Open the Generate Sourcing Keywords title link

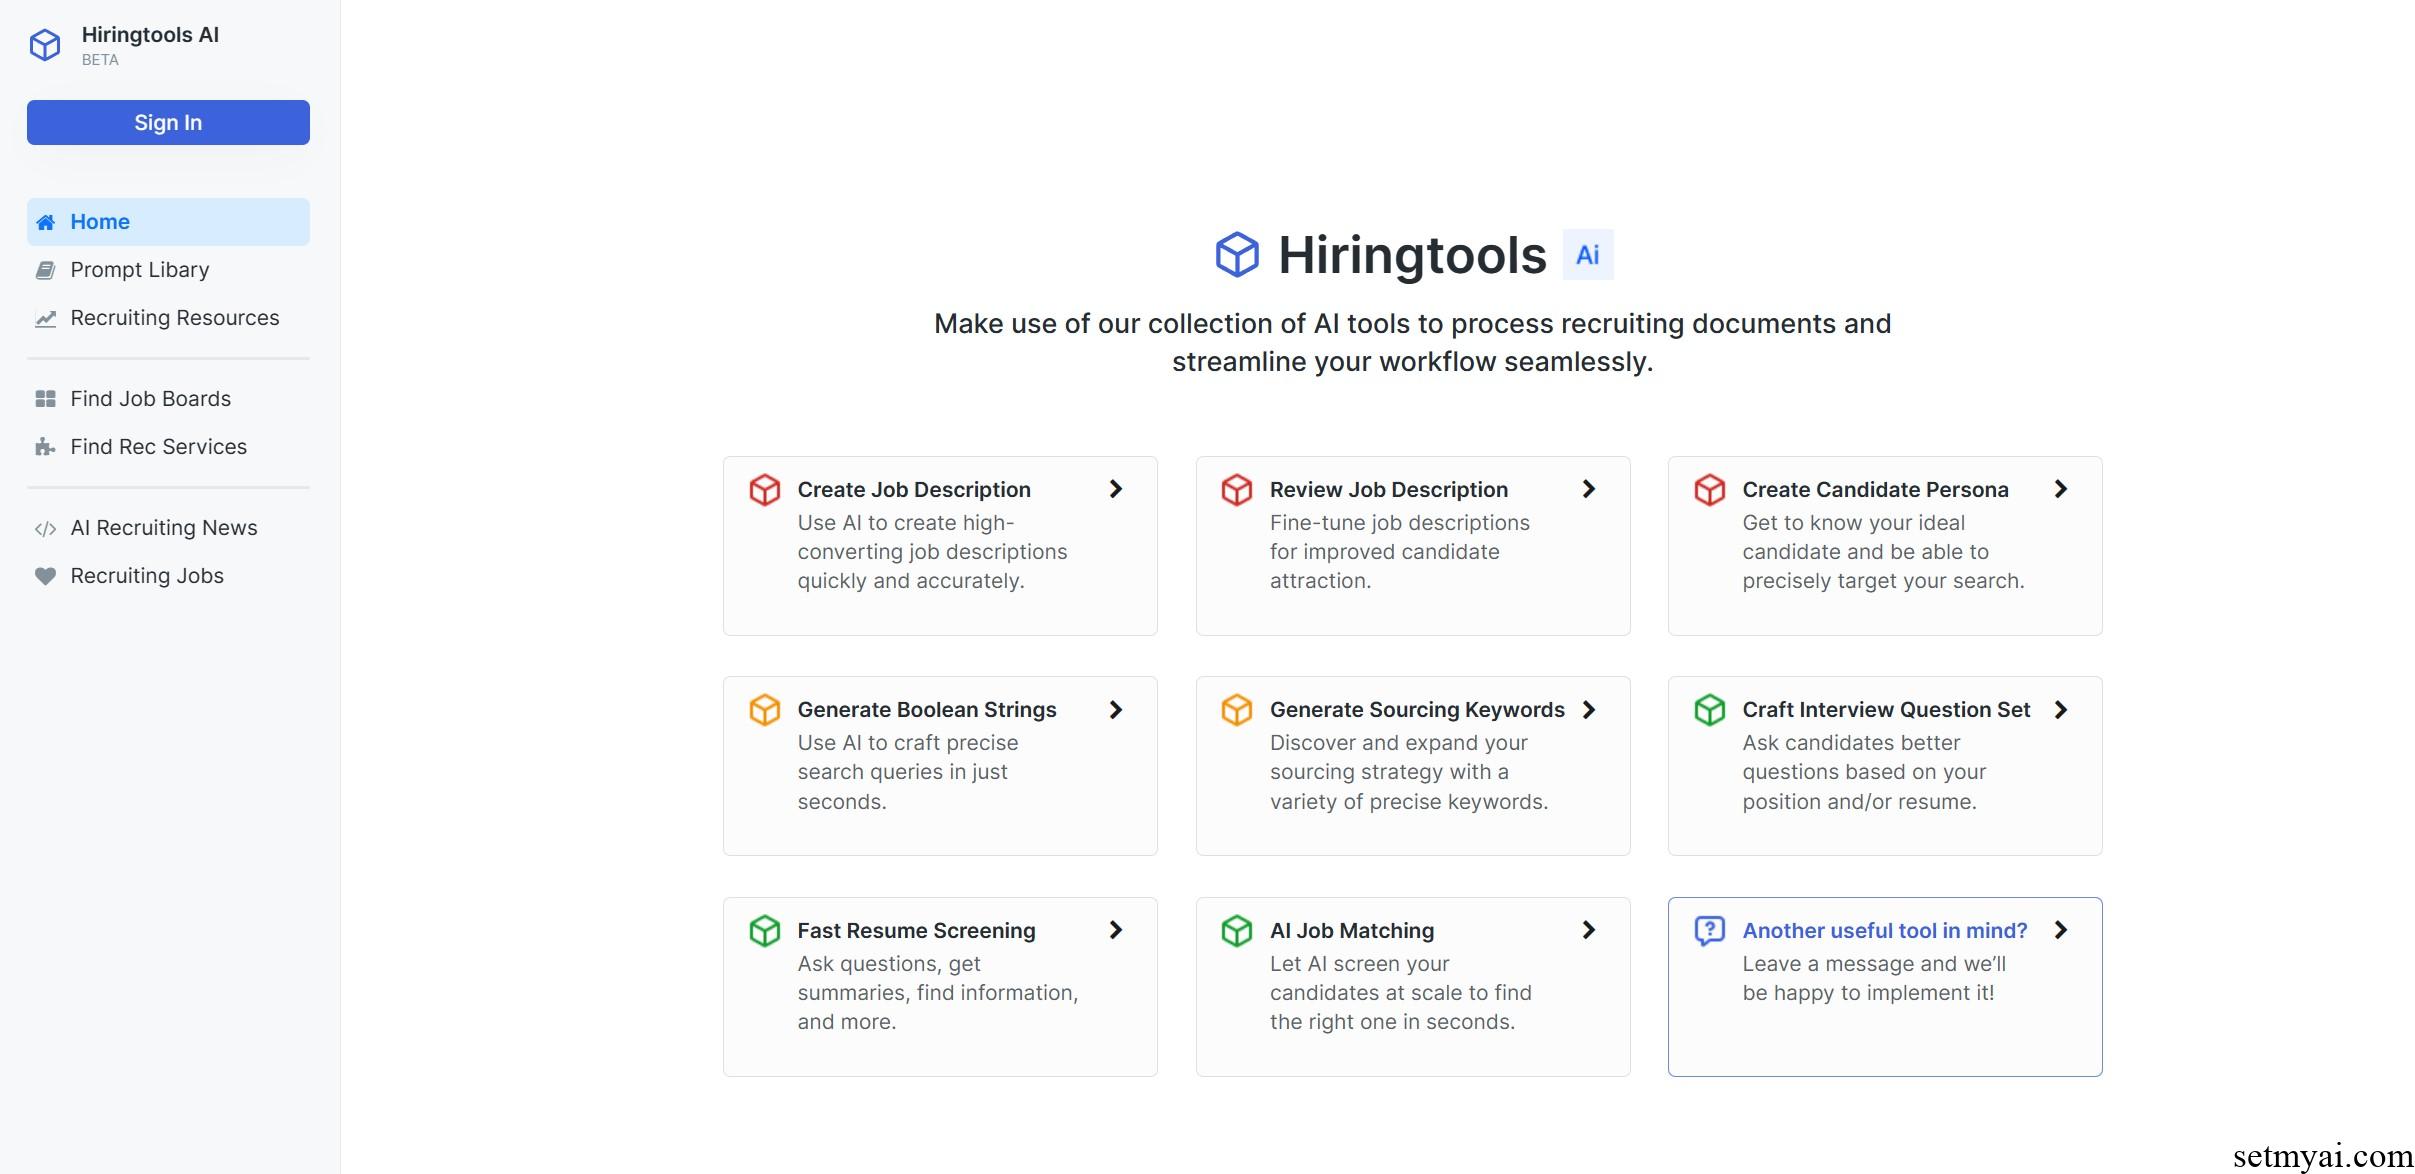(1417, 710)
